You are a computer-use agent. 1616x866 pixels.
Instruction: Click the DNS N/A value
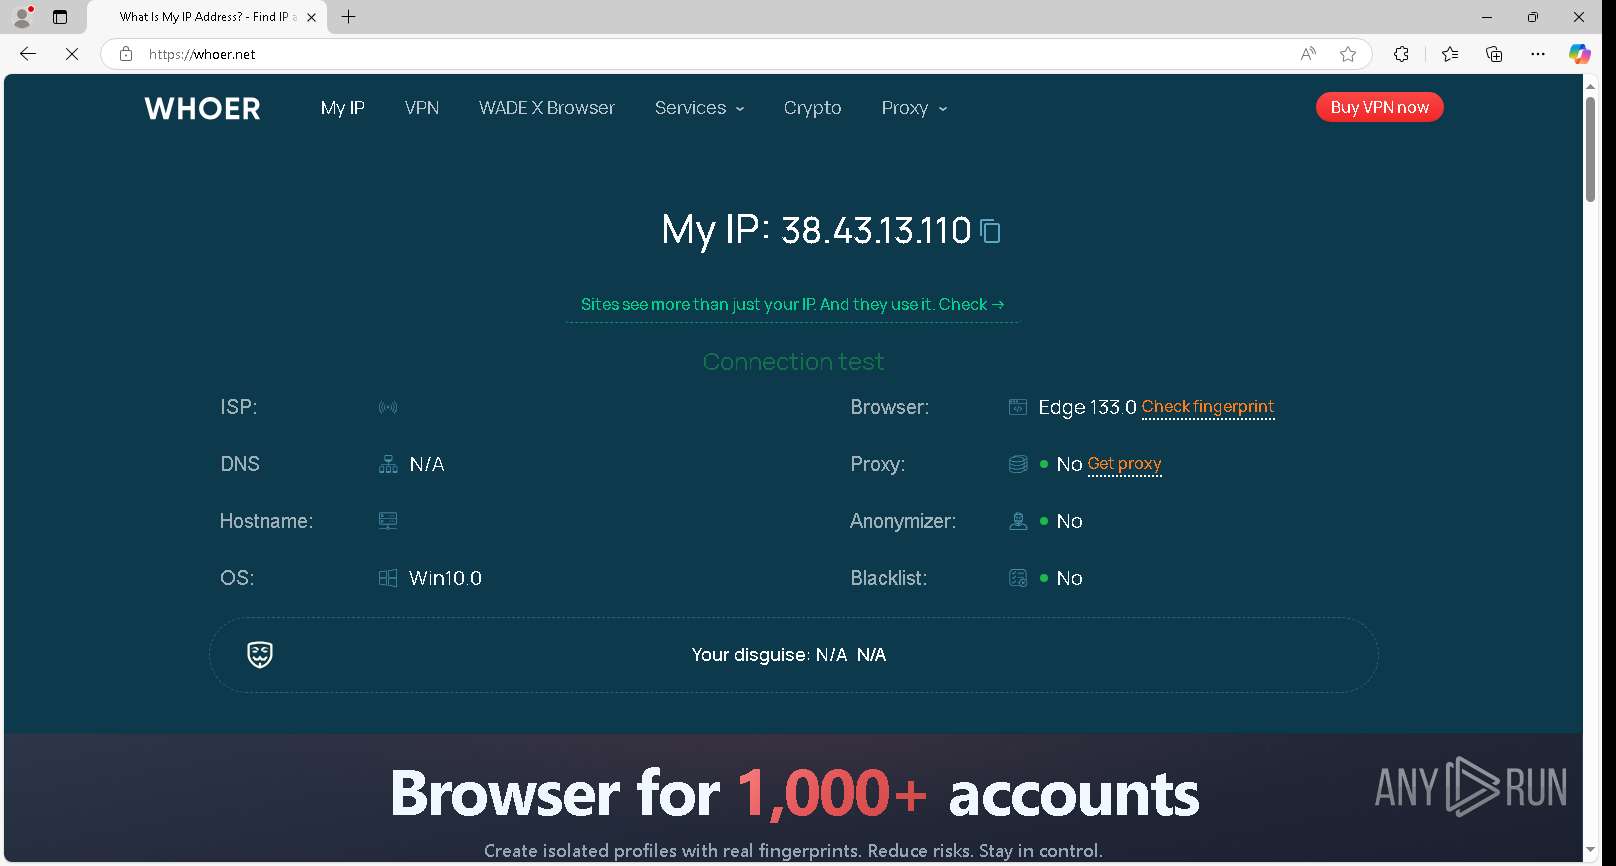tap(427, 464)
